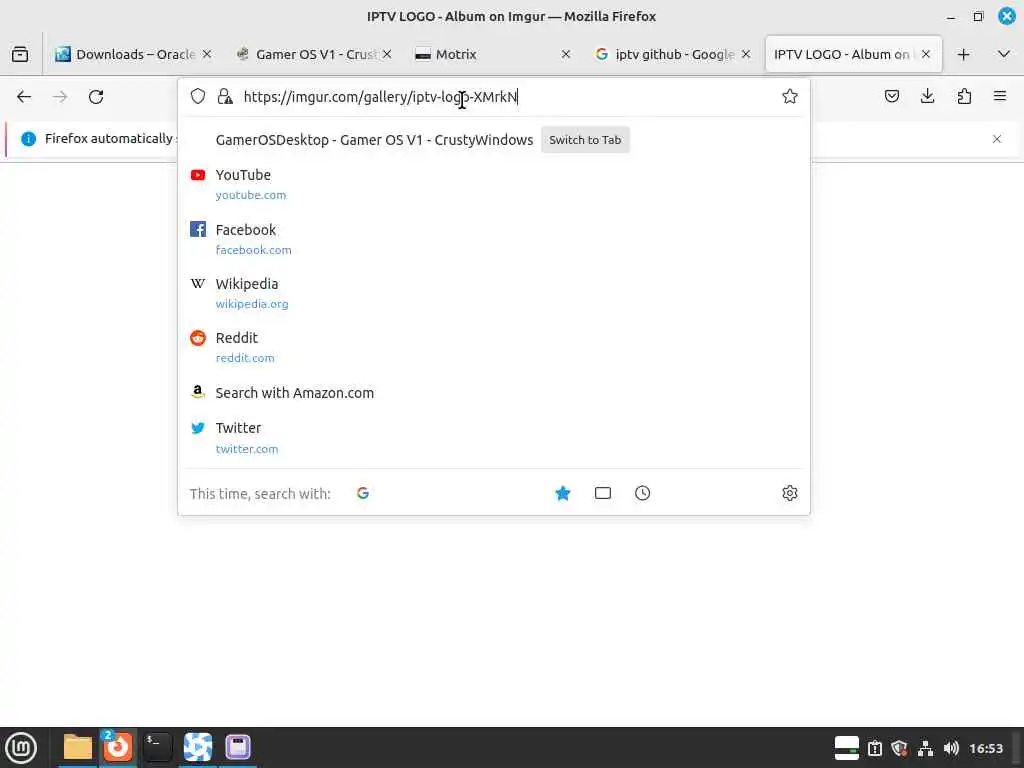
Task: Open file manager from taskbar
Action: [x=78, y=747]
